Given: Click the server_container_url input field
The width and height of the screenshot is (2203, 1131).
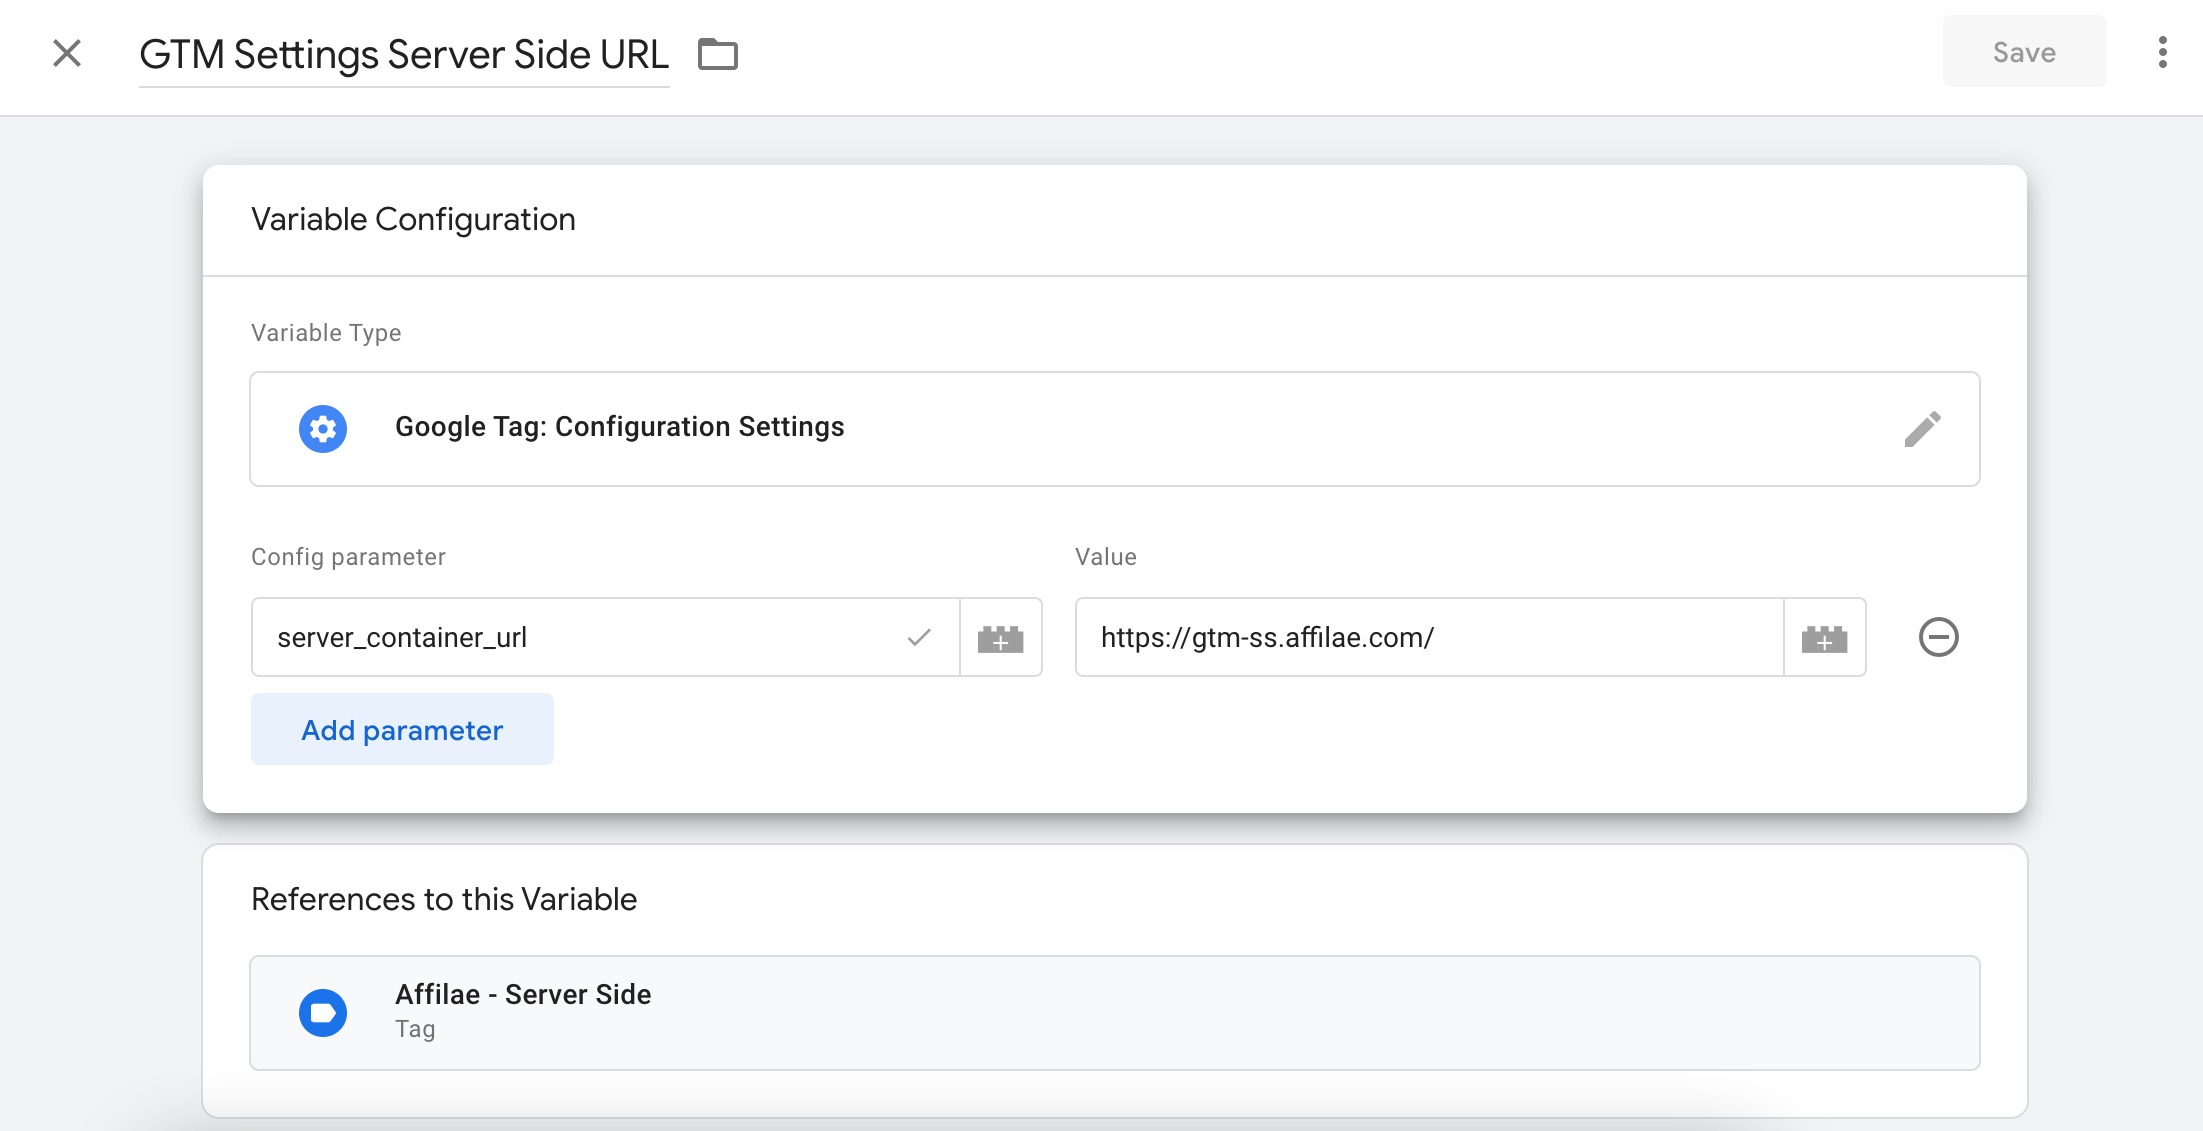Looking at the screenshot, I should (x=580, y=638).
